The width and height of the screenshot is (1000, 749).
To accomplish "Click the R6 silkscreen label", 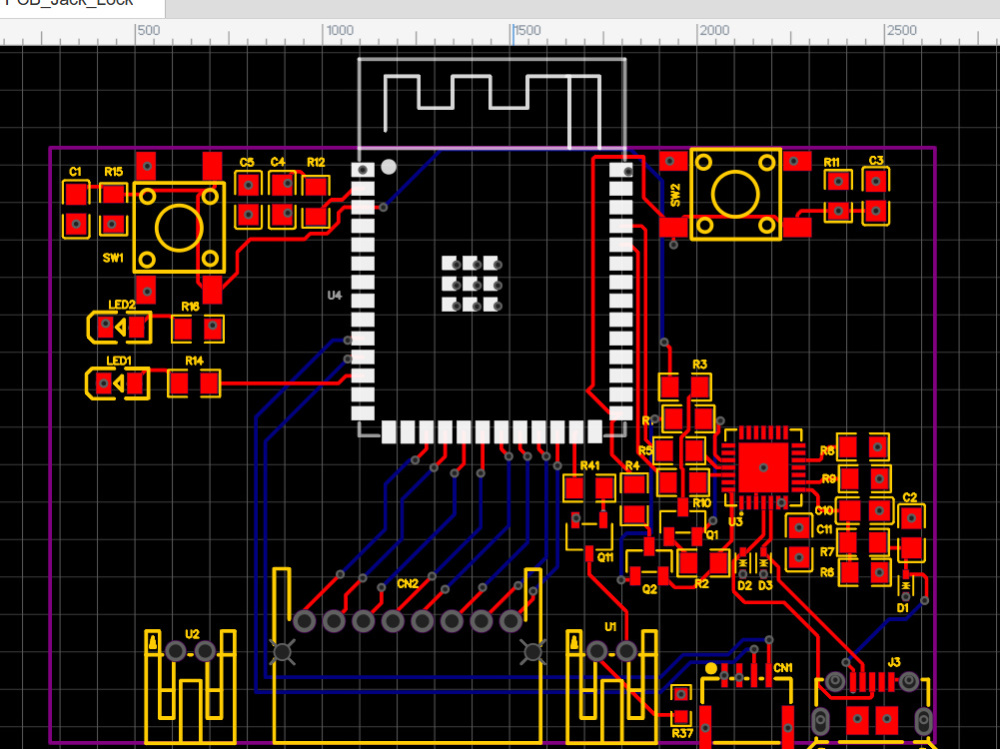I will pos(827,572).
